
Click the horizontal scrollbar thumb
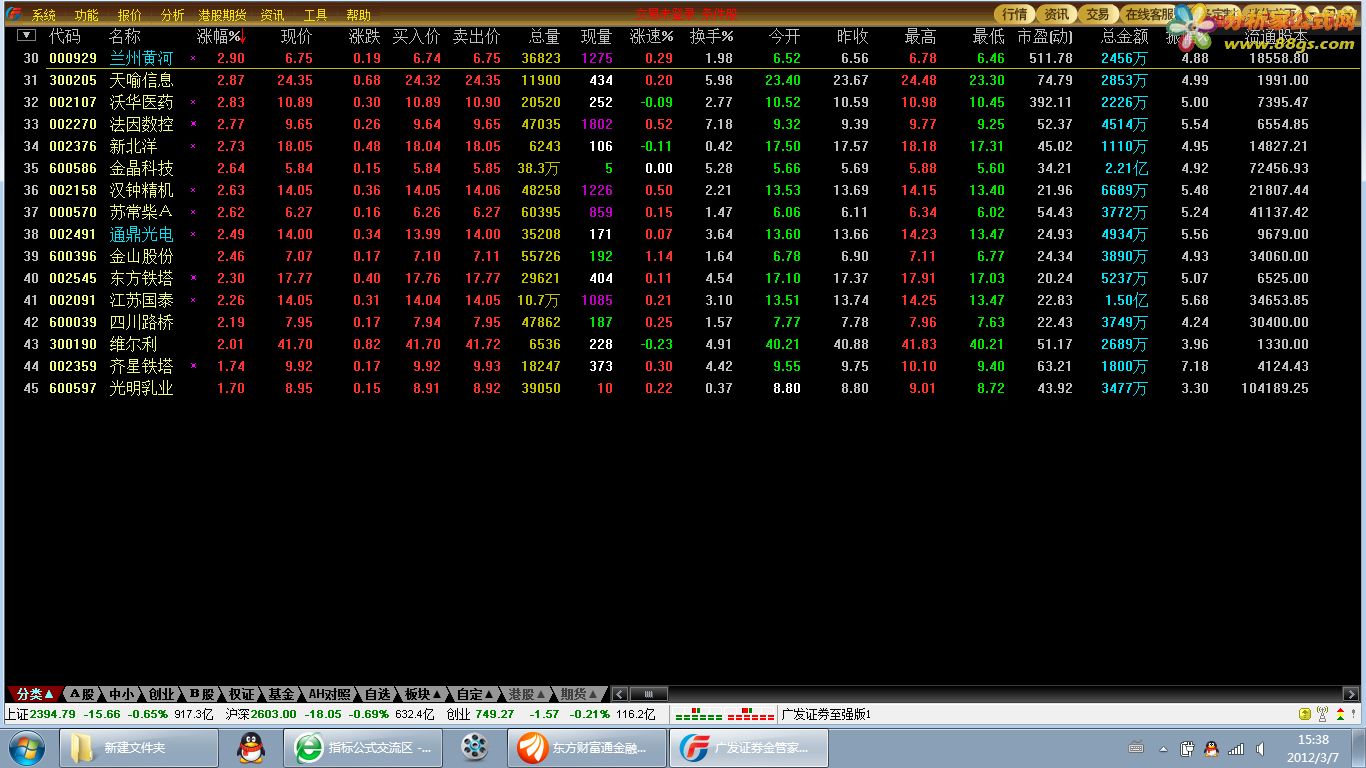[x=648, y=694]
